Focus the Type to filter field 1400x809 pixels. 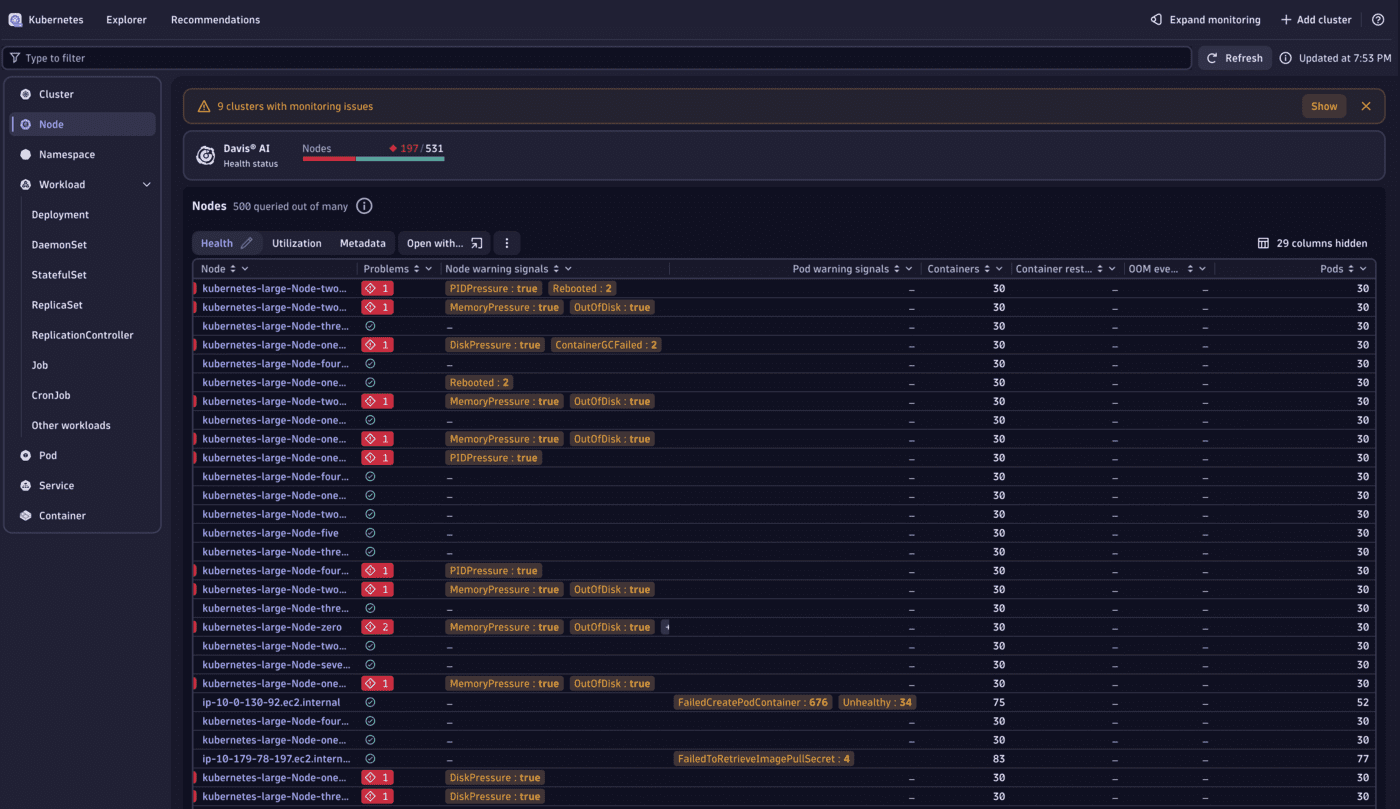(597, 58)
